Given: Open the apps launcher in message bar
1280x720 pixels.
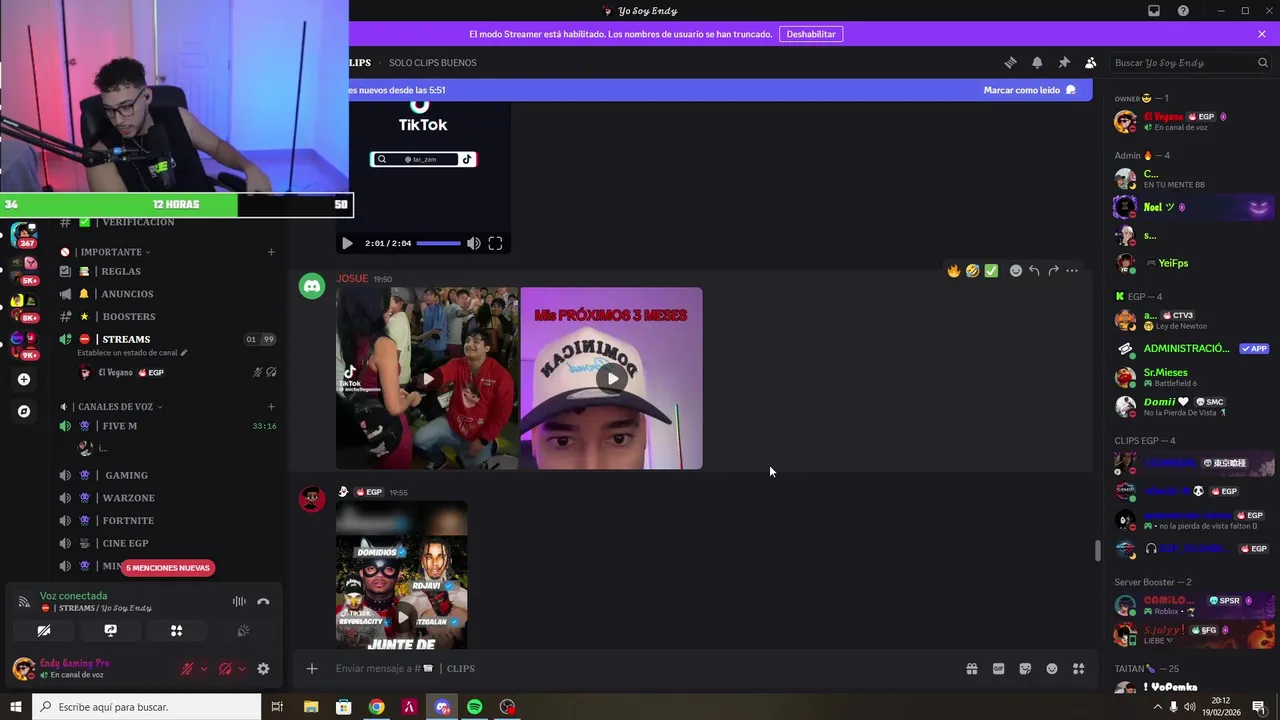Looking at the screenshot, I should point(1078,669).
